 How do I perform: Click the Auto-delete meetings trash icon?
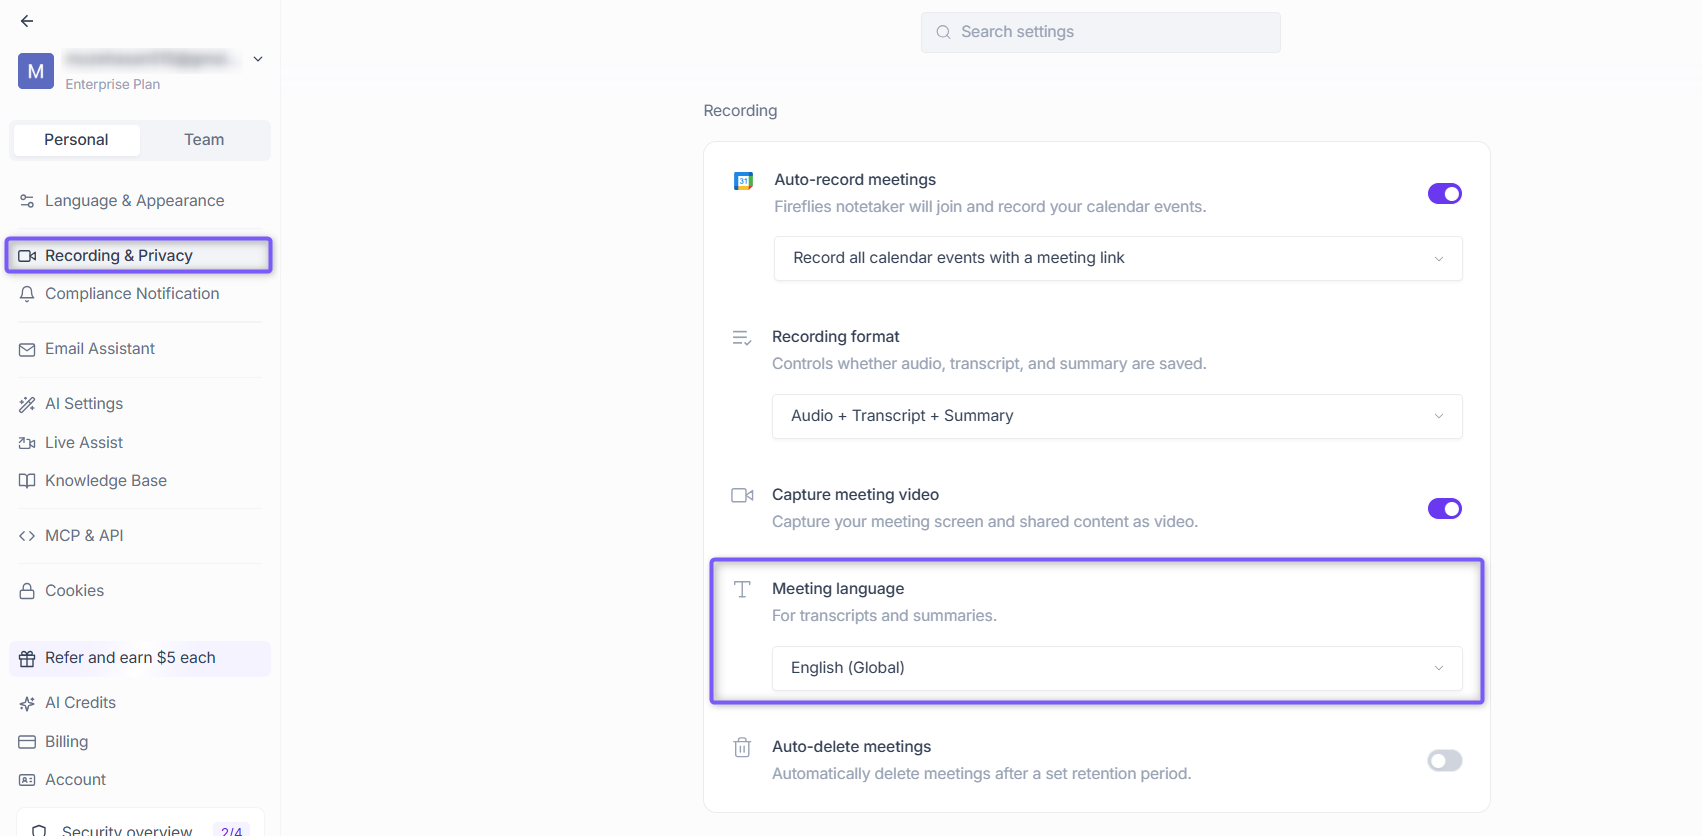pyautogui.click(x=742, y=748)
